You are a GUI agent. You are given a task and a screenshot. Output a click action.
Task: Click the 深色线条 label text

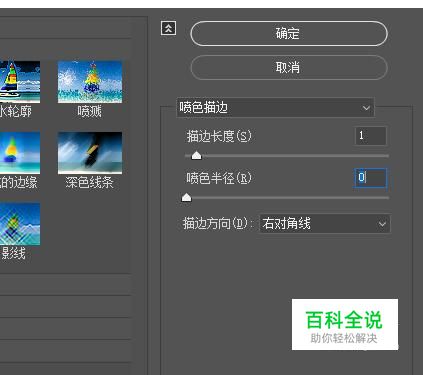point(89,182)
